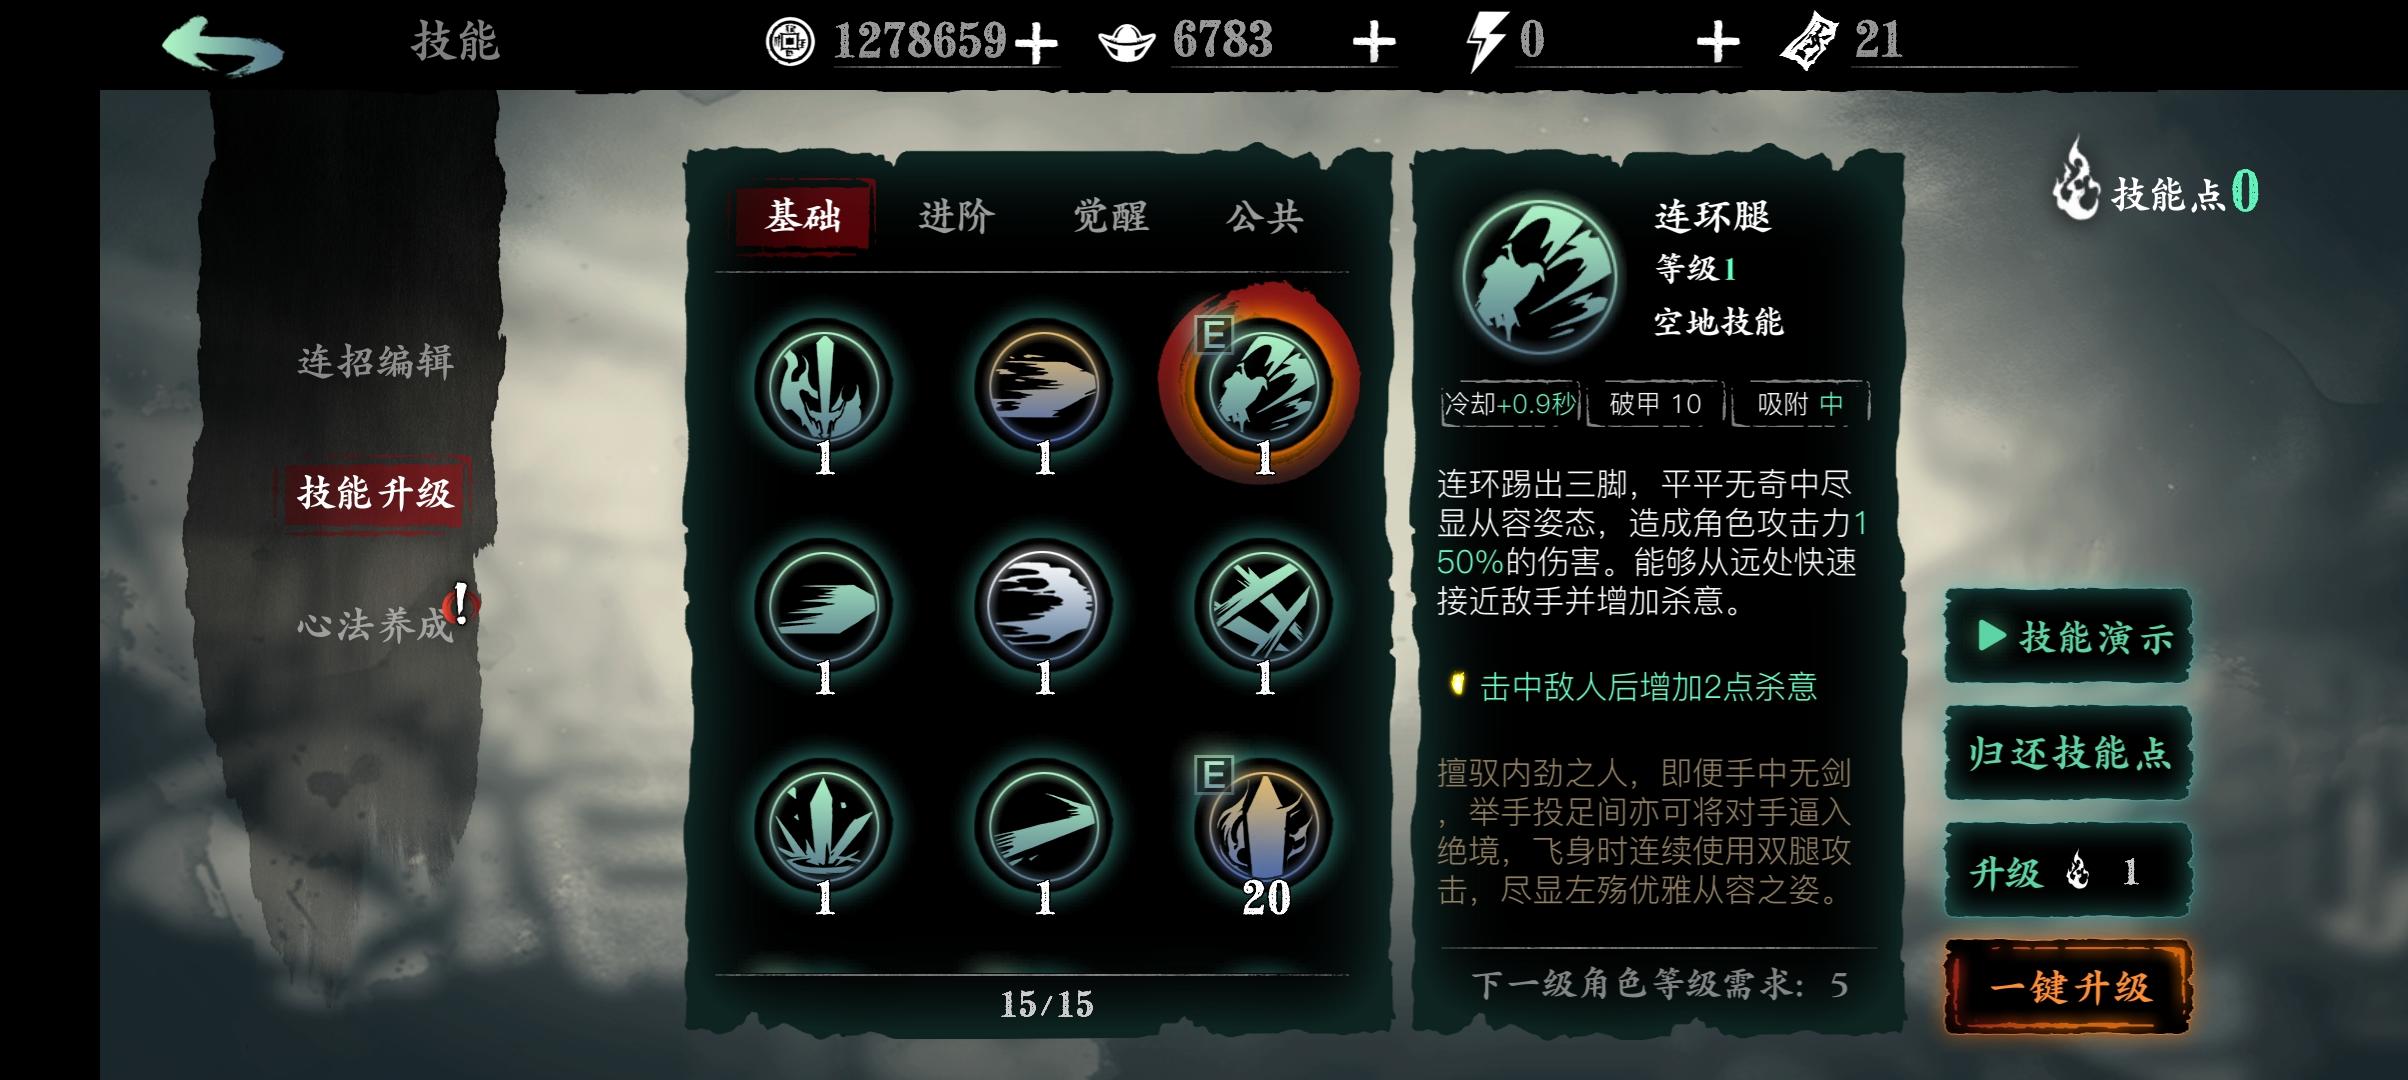Play the 技能演示 skill demo
This screenshot has height=1080, width=2408.
click(2068, 636)
